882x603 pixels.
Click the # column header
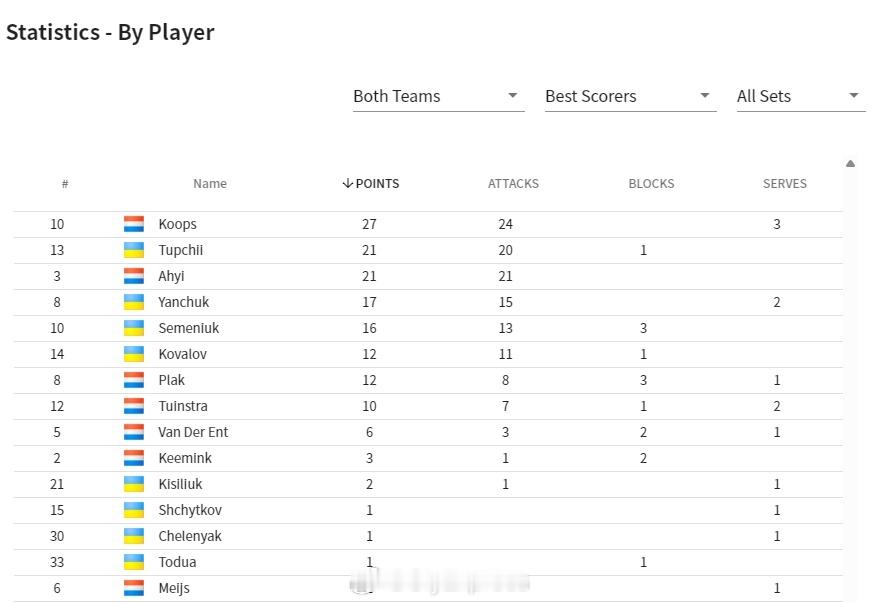65,183
